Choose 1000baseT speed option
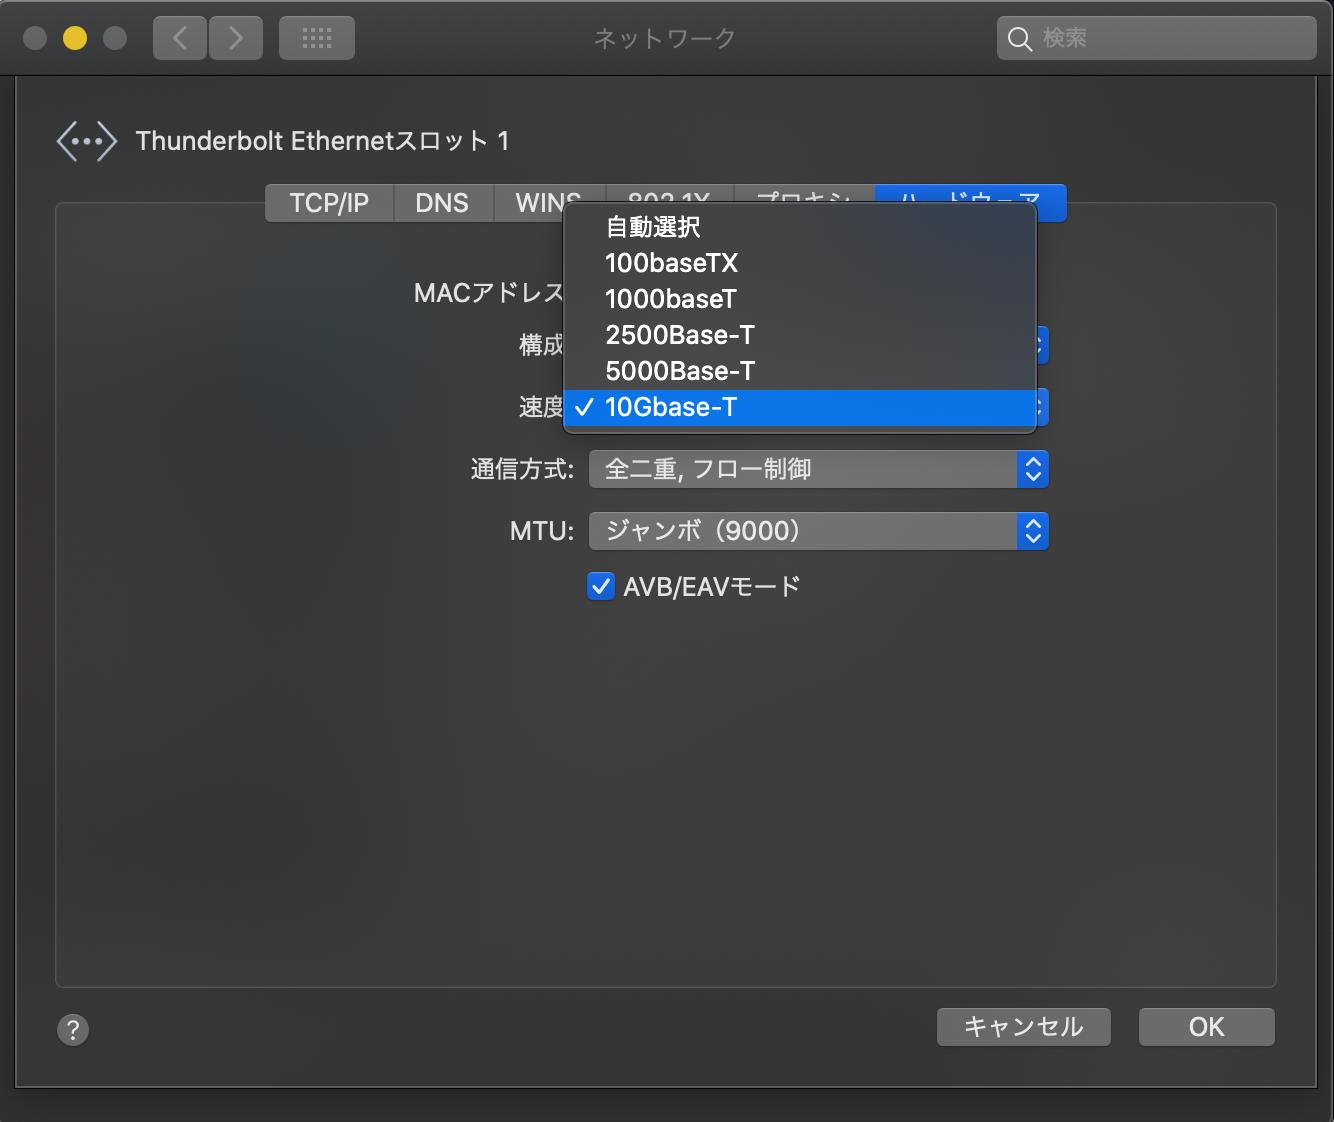 click(x=669, y=299)
